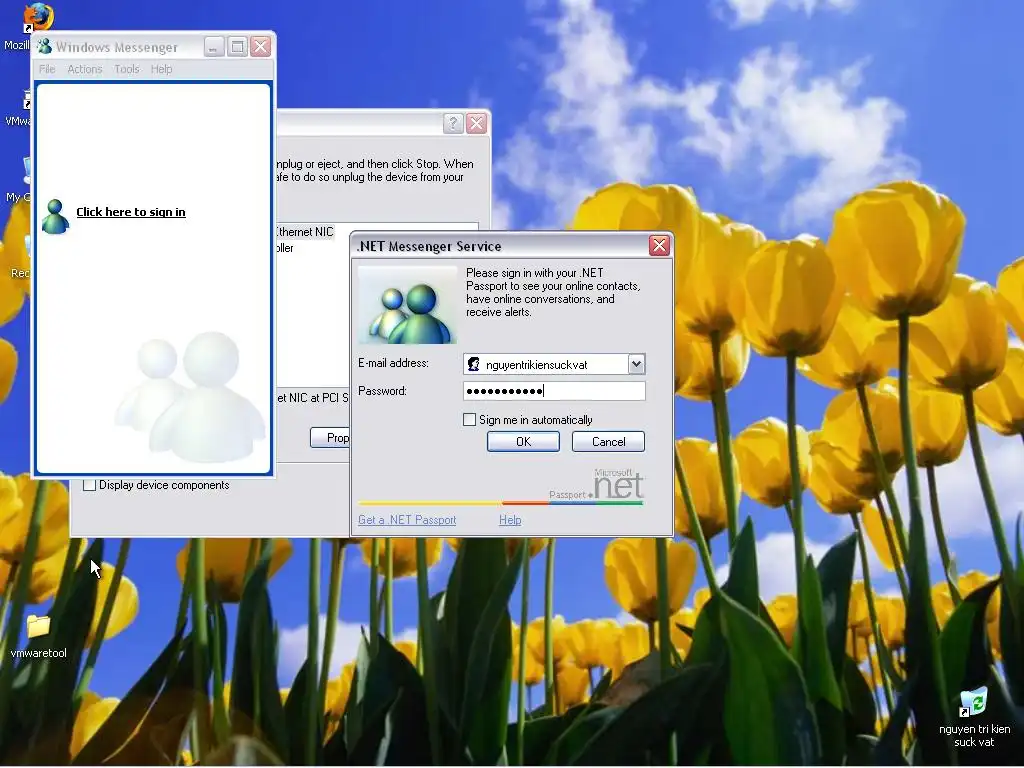Click Cancel in the sign-in dialog
Screen dimensions: 1024x768
click(608, 441)
